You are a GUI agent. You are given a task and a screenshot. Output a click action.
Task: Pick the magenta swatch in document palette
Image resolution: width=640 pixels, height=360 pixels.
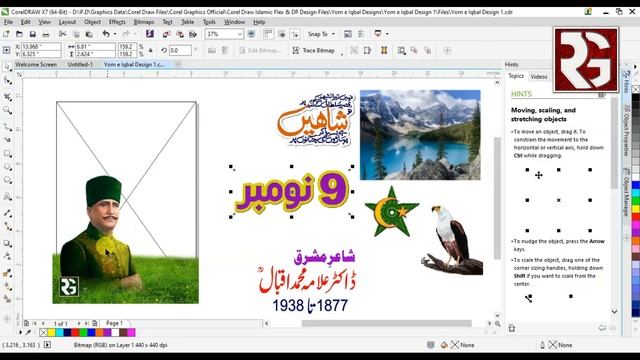pos(131,333)
